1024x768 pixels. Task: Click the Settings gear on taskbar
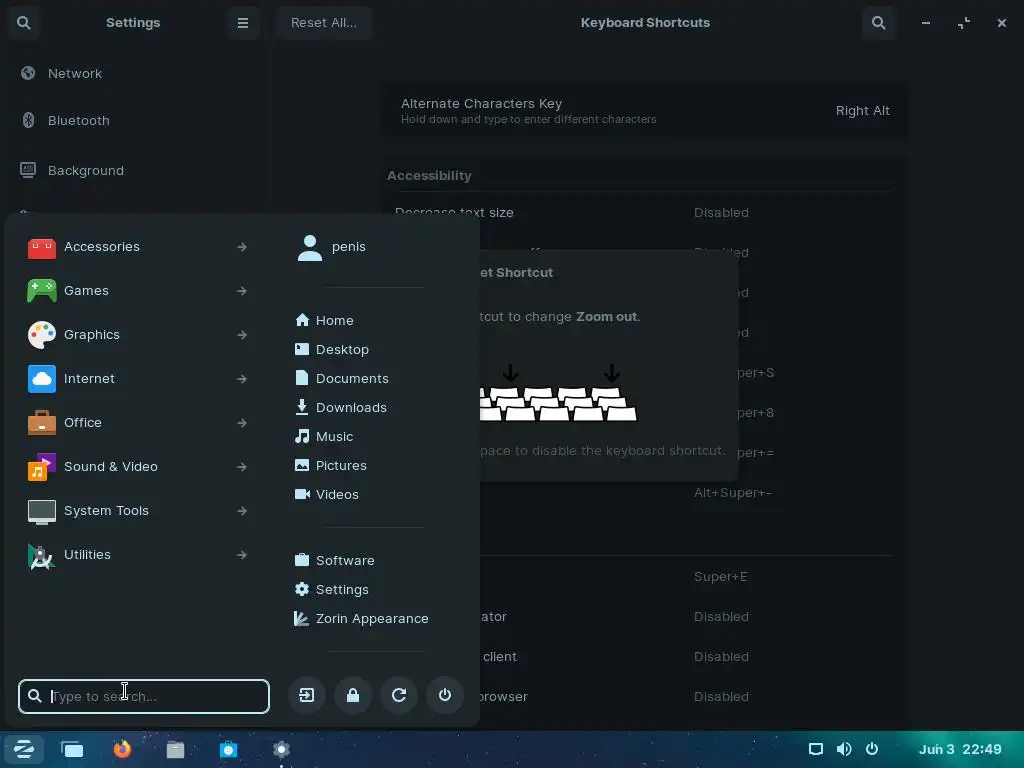[x=281, y=749]
